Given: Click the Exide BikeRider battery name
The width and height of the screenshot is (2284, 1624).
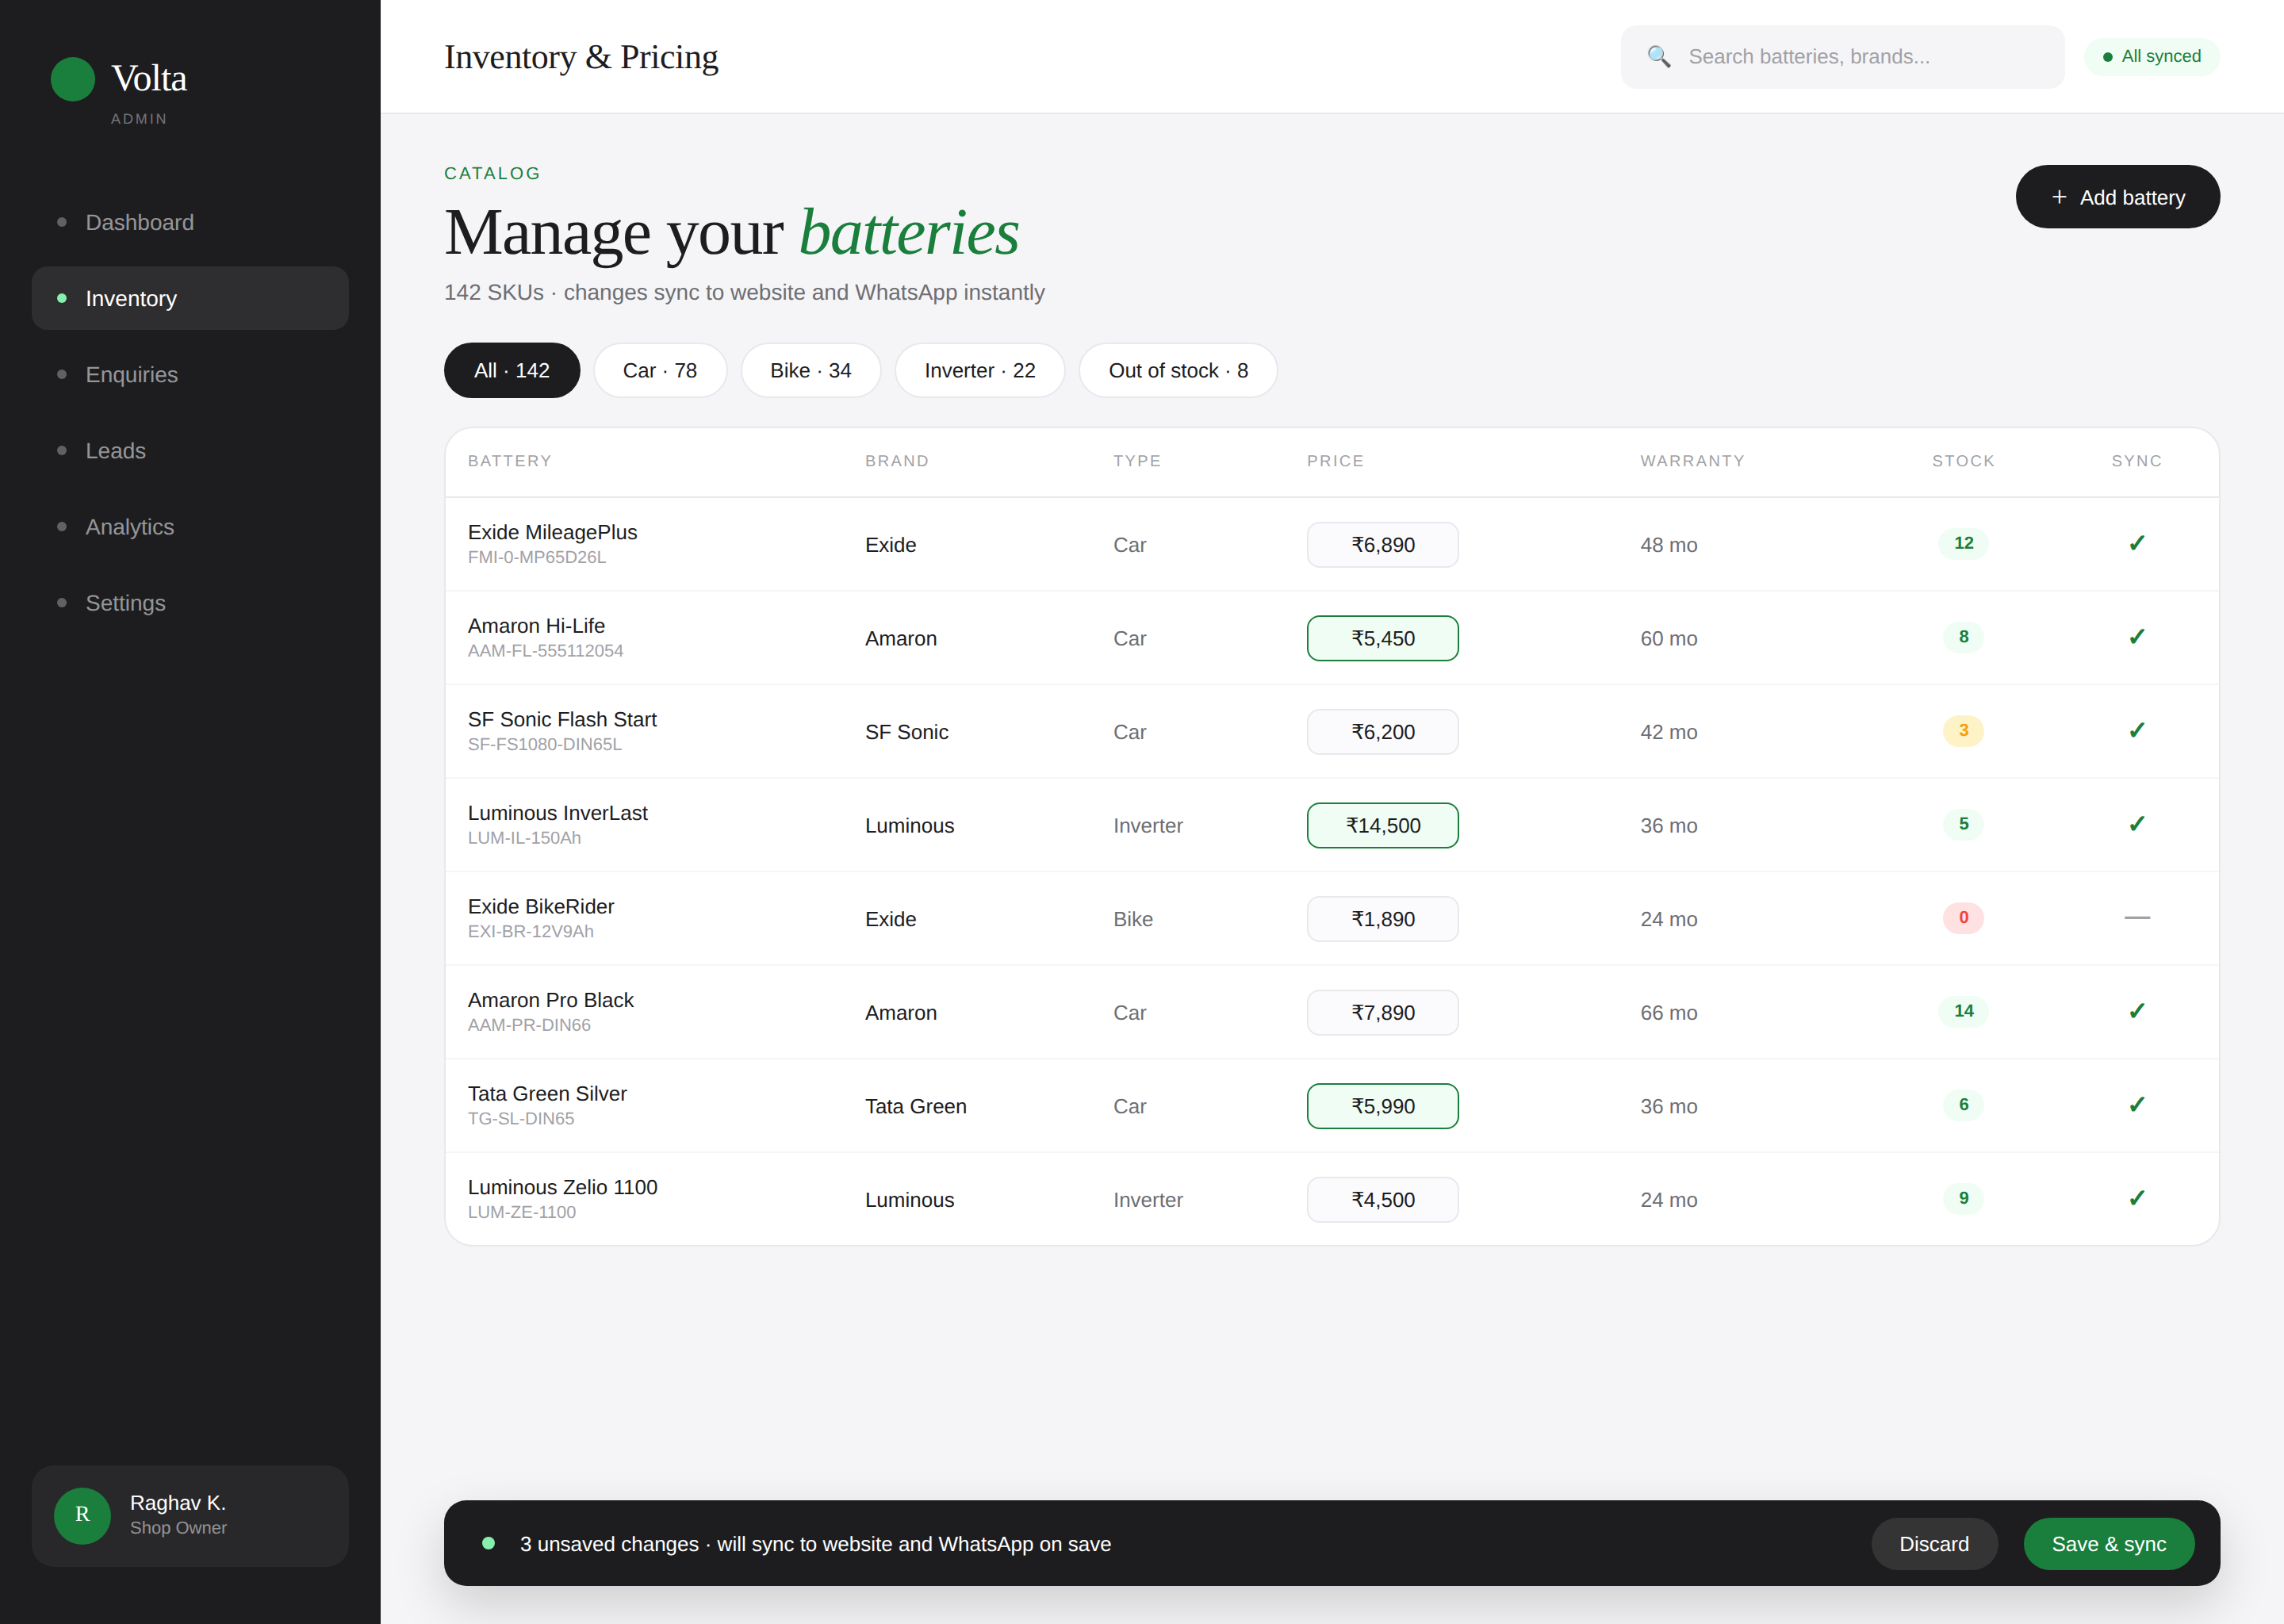Looking at the screenshot, I should [x=541, y=906].
